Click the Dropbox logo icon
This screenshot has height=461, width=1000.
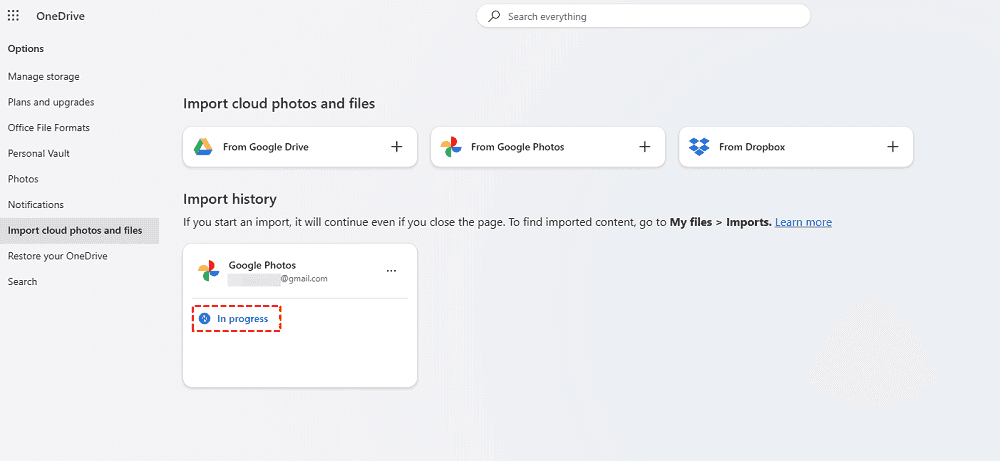click(699, 147)
